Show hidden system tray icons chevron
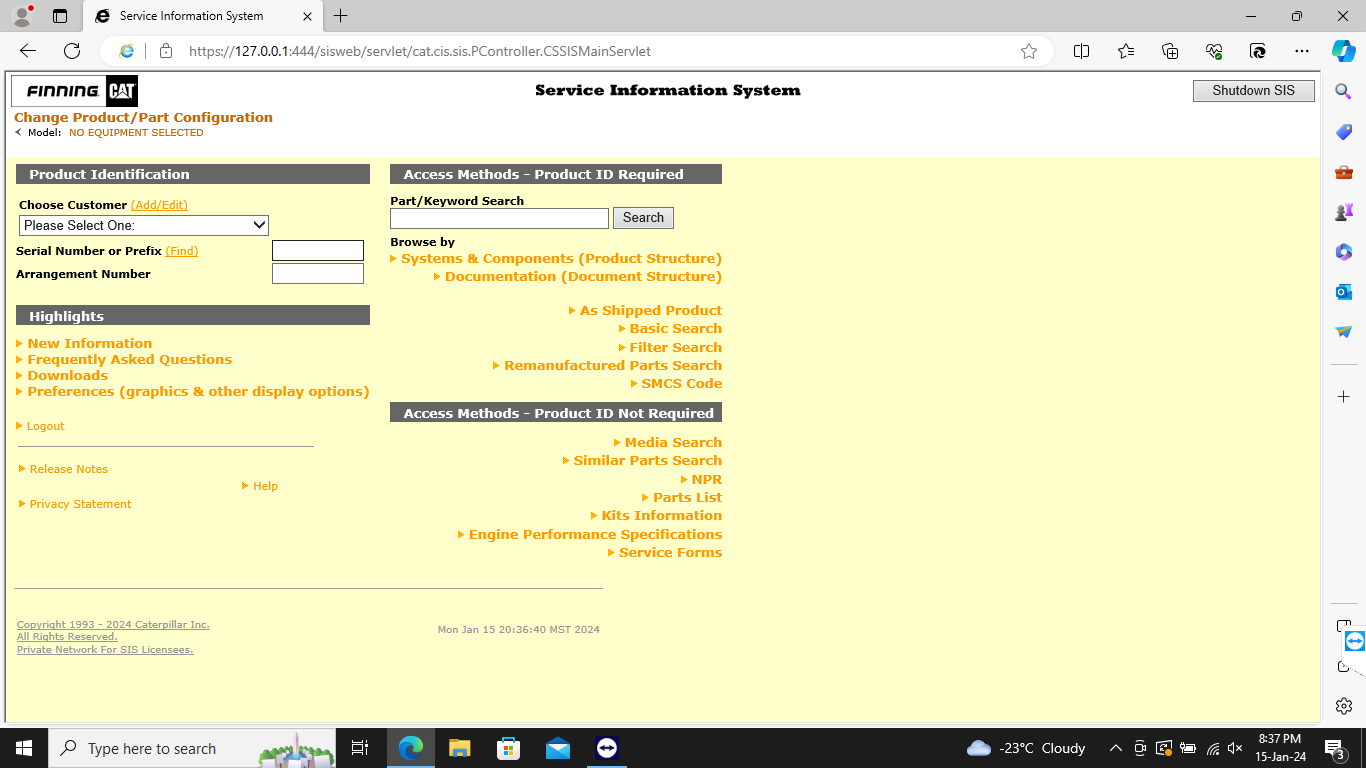Viewport: 1366px width, 768px height. tap(1116, 748)
